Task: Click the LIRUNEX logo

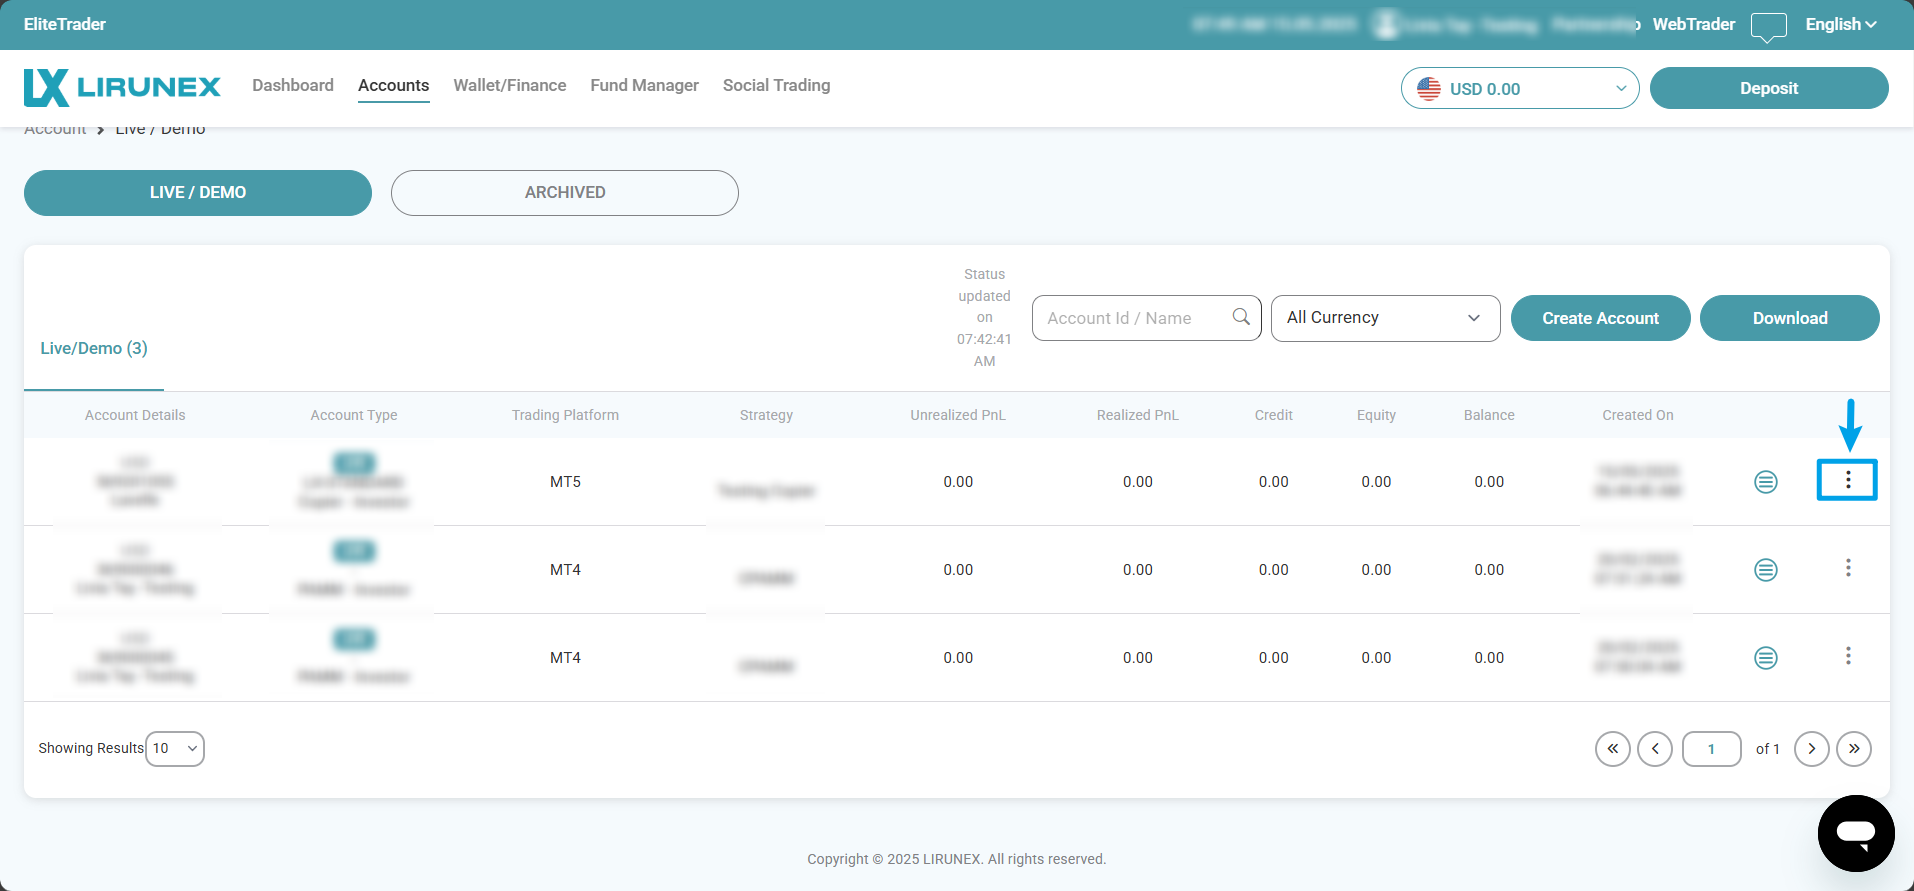Action: coord(122,88)
